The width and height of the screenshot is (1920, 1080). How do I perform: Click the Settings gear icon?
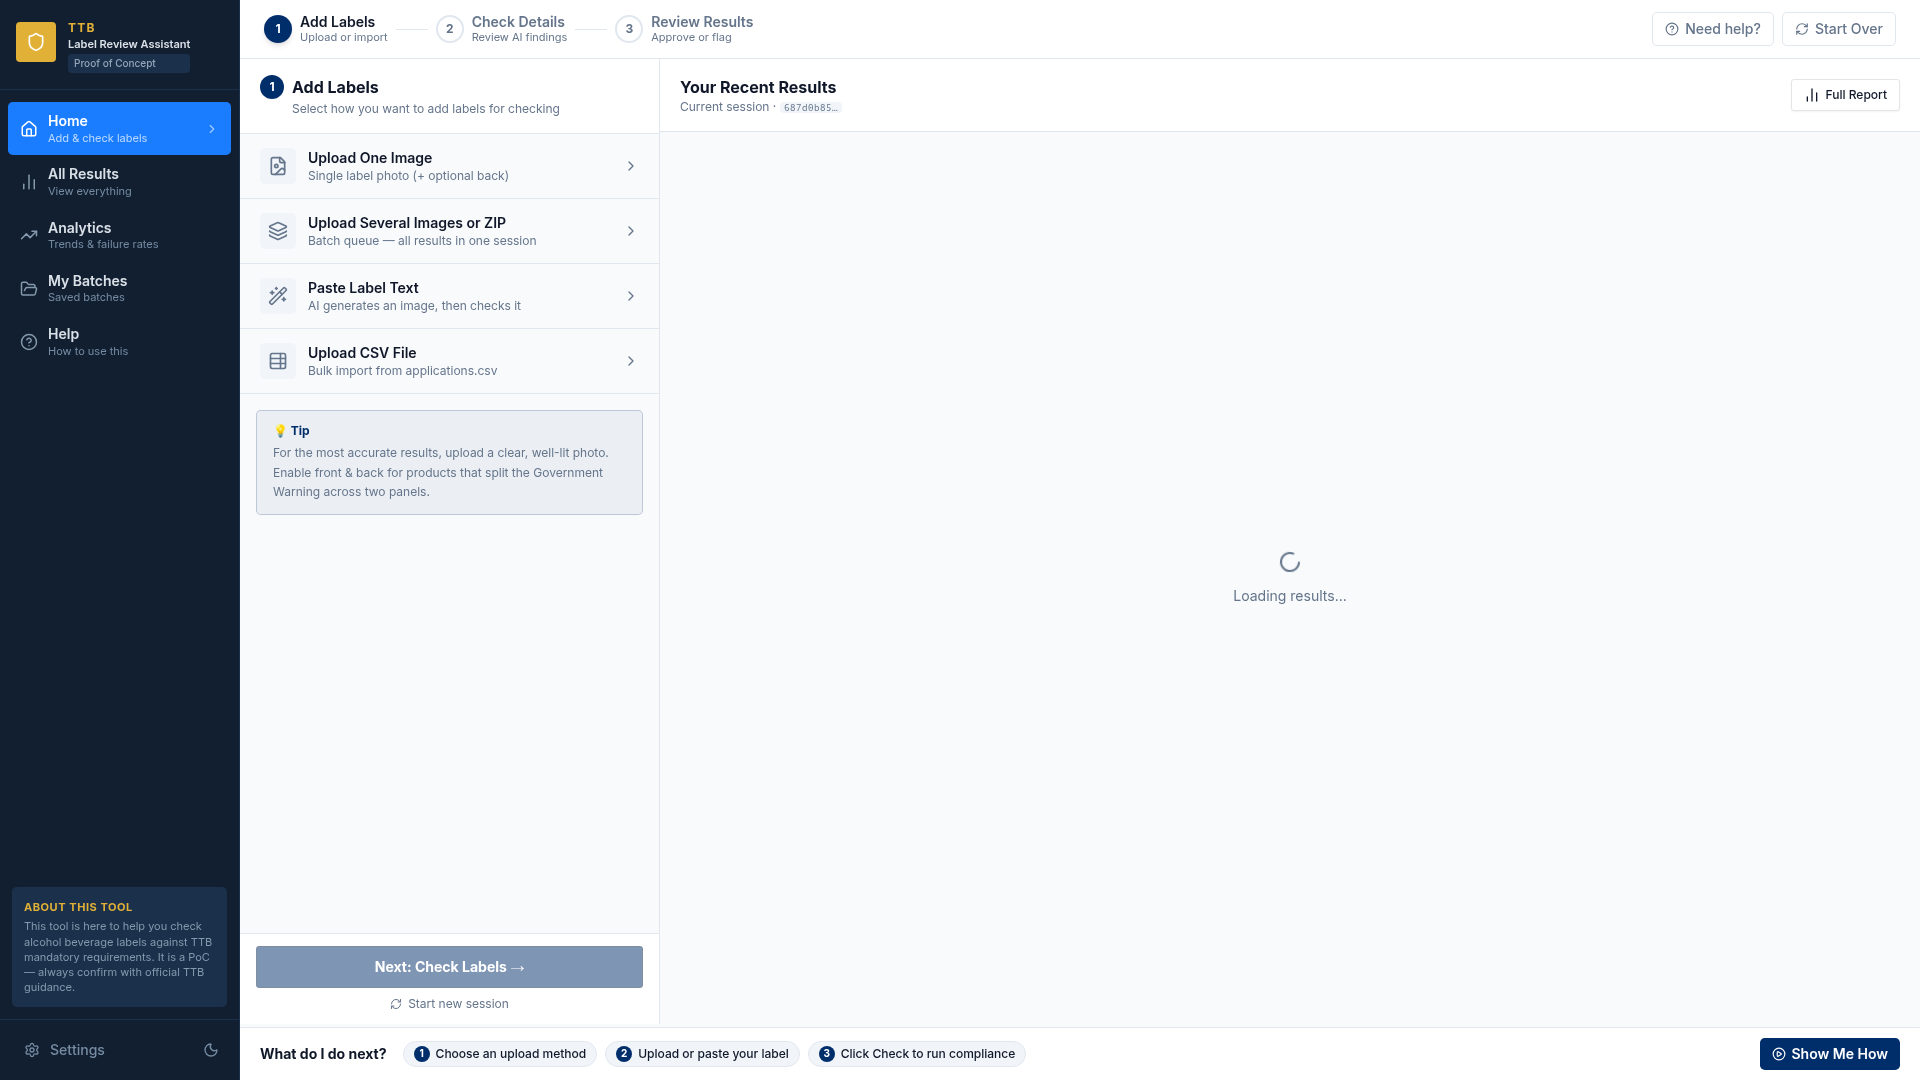click(x=32, y=1050)
